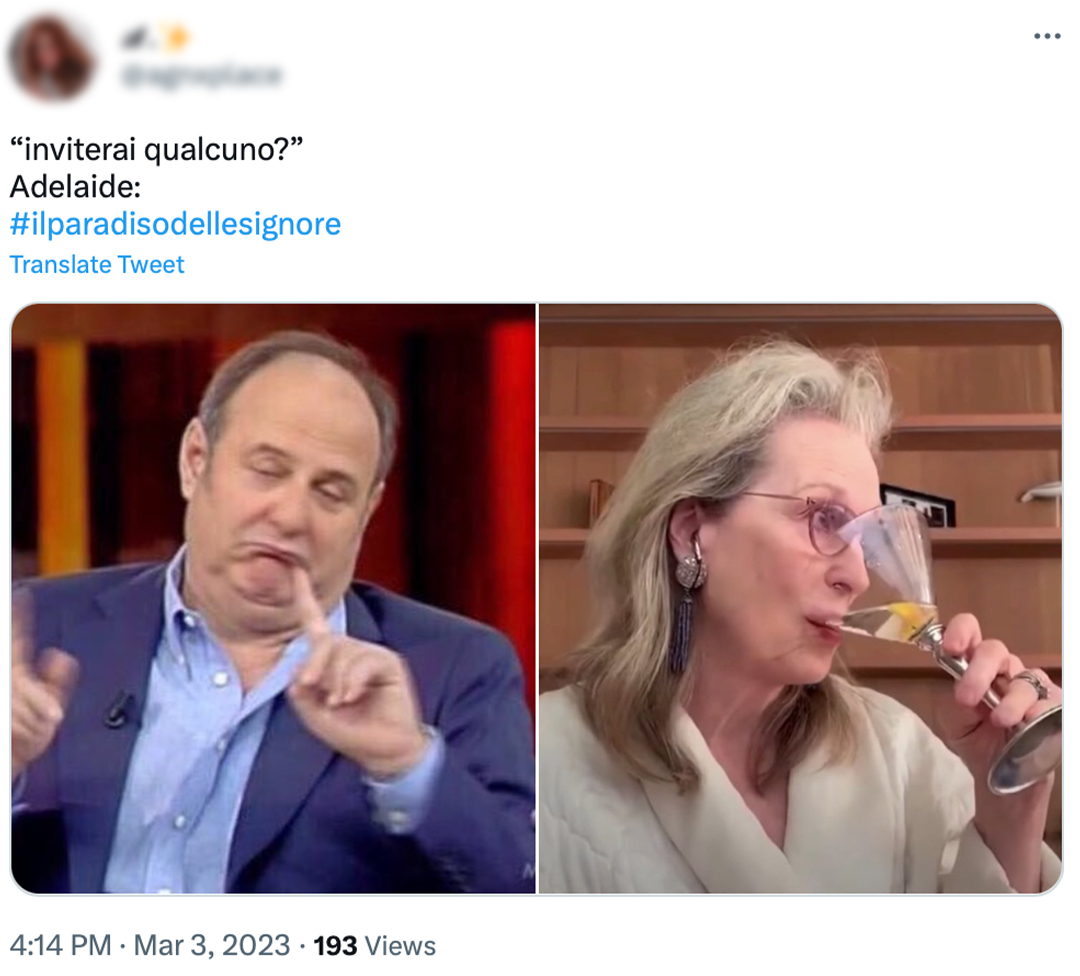Click the 193 view count number
Viewport: 1080px width, 976px height.
[335, 946]
